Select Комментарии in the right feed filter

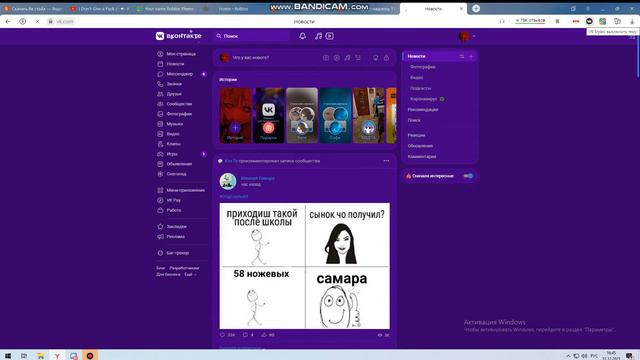(422, 157)
